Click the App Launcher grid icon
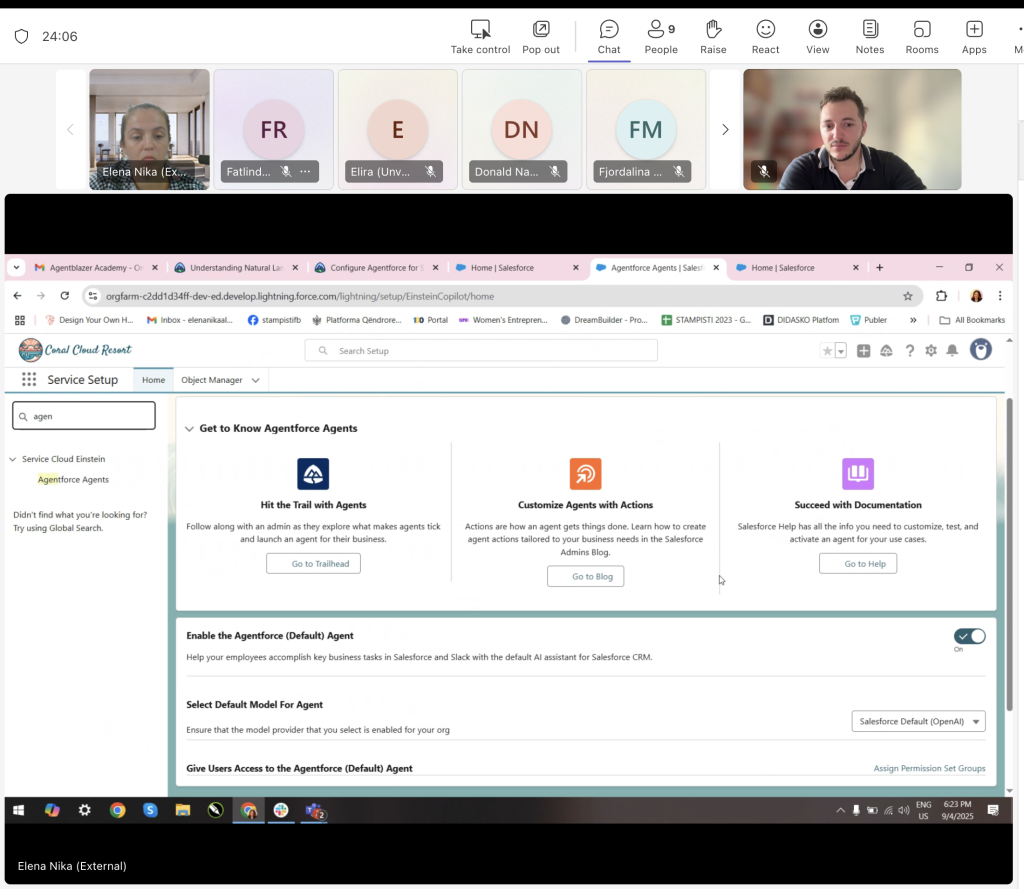1024x889 pixels. click(29, 380)
